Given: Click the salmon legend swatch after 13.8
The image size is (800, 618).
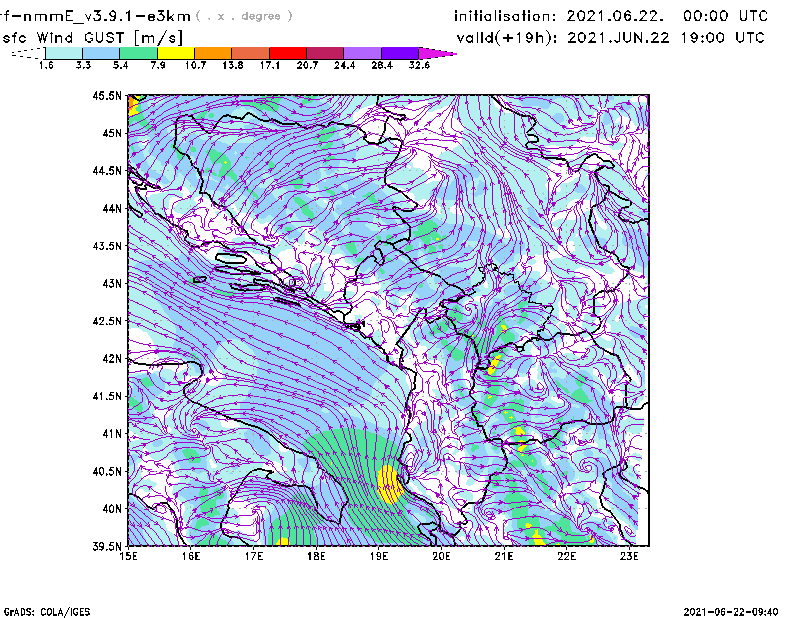Looking at the screenshot, I should pos(251,53).
